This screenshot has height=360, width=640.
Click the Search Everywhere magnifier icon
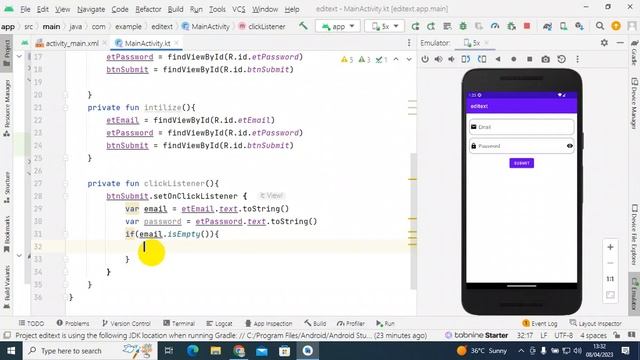pyautogui.click(x=600, y=26)
